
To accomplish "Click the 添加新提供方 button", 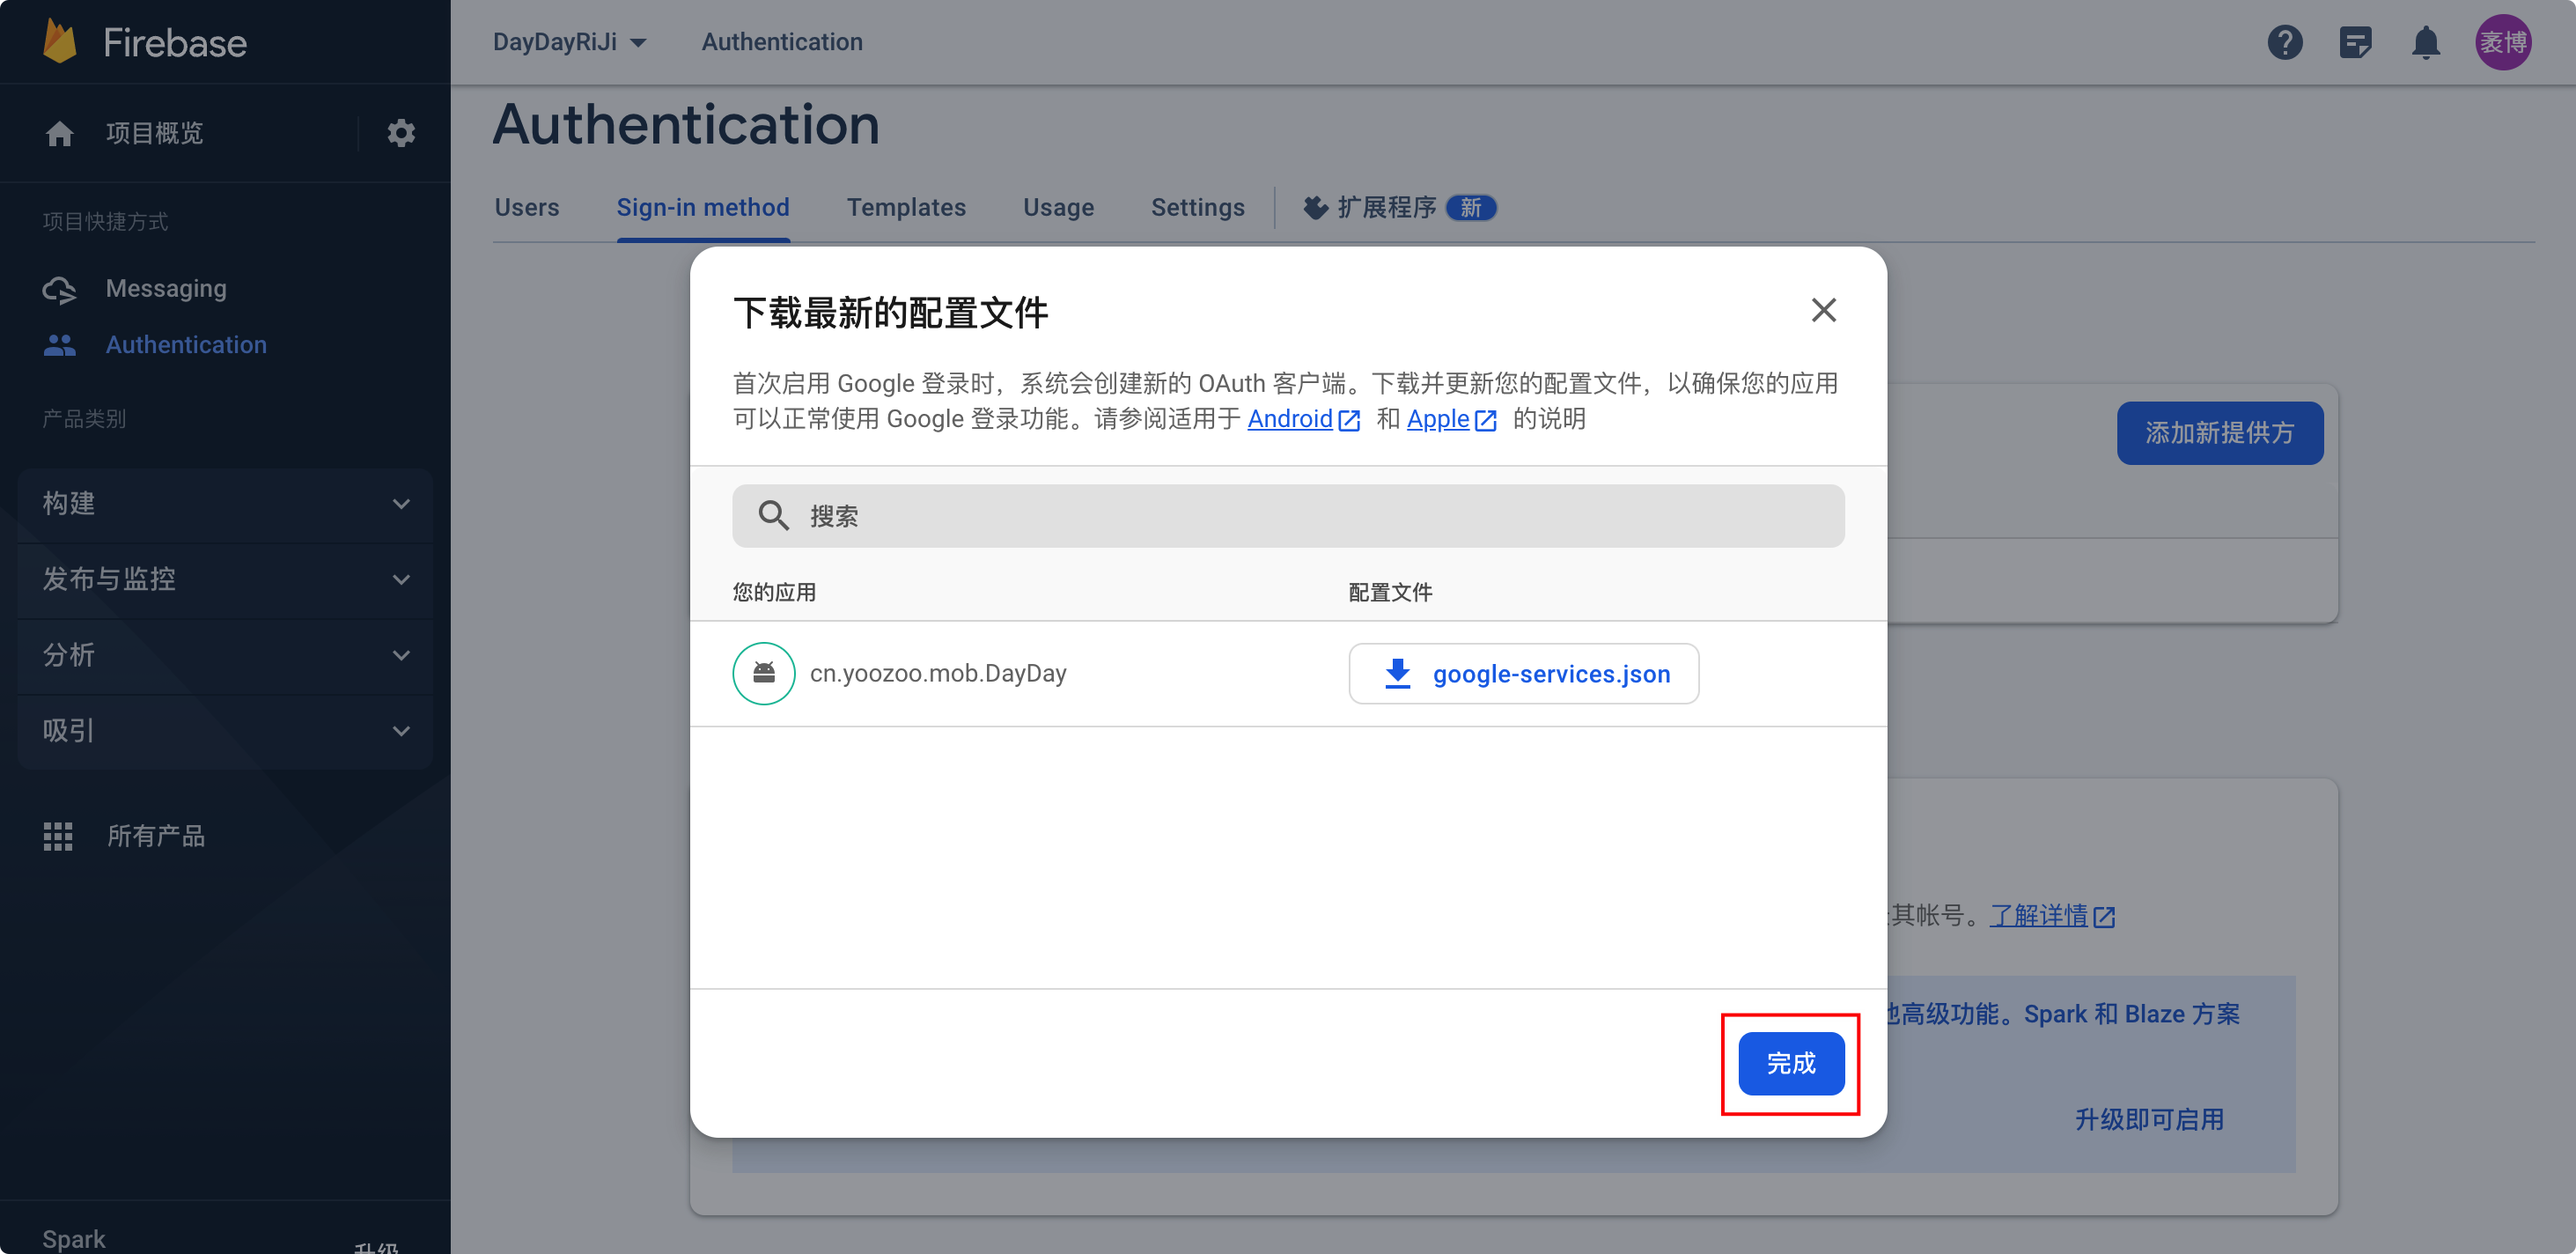I will tap(2219, 433).
